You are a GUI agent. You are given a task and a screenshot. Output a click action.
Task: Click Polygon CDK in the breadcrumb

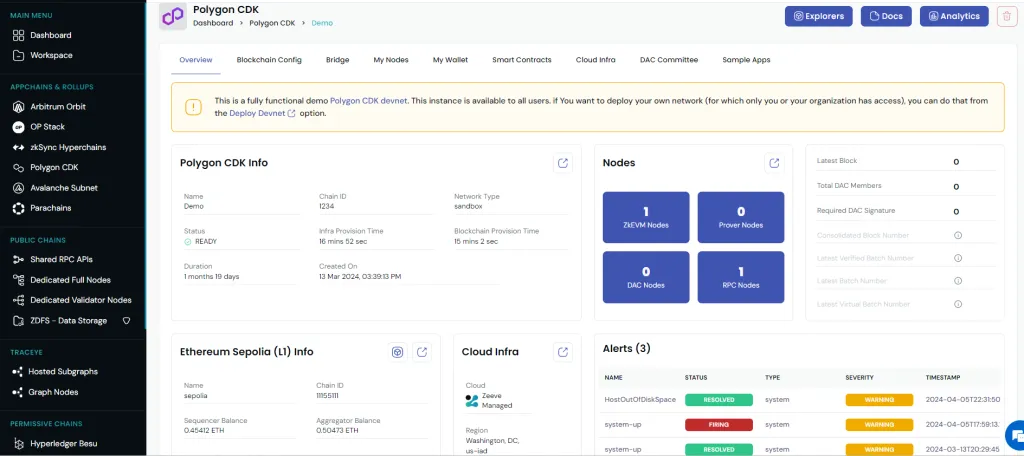[x=272, y=23]
